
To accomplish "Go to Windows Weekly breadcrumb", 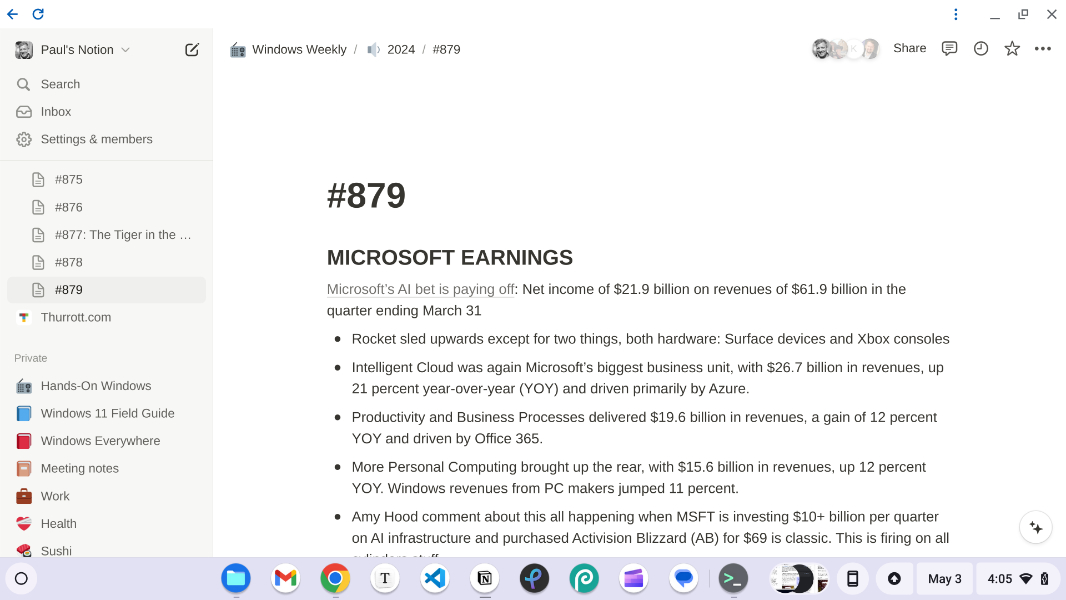I will (x=288, y=50).
